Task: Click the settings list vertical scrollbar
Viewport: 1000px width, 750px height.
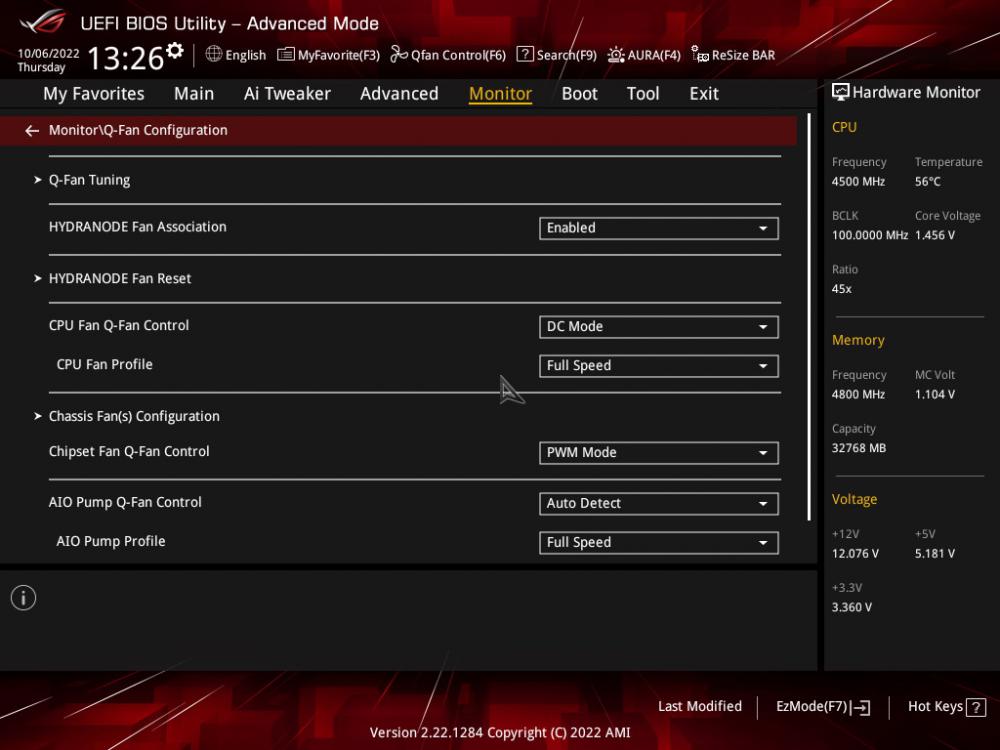Action: (809, 317)
